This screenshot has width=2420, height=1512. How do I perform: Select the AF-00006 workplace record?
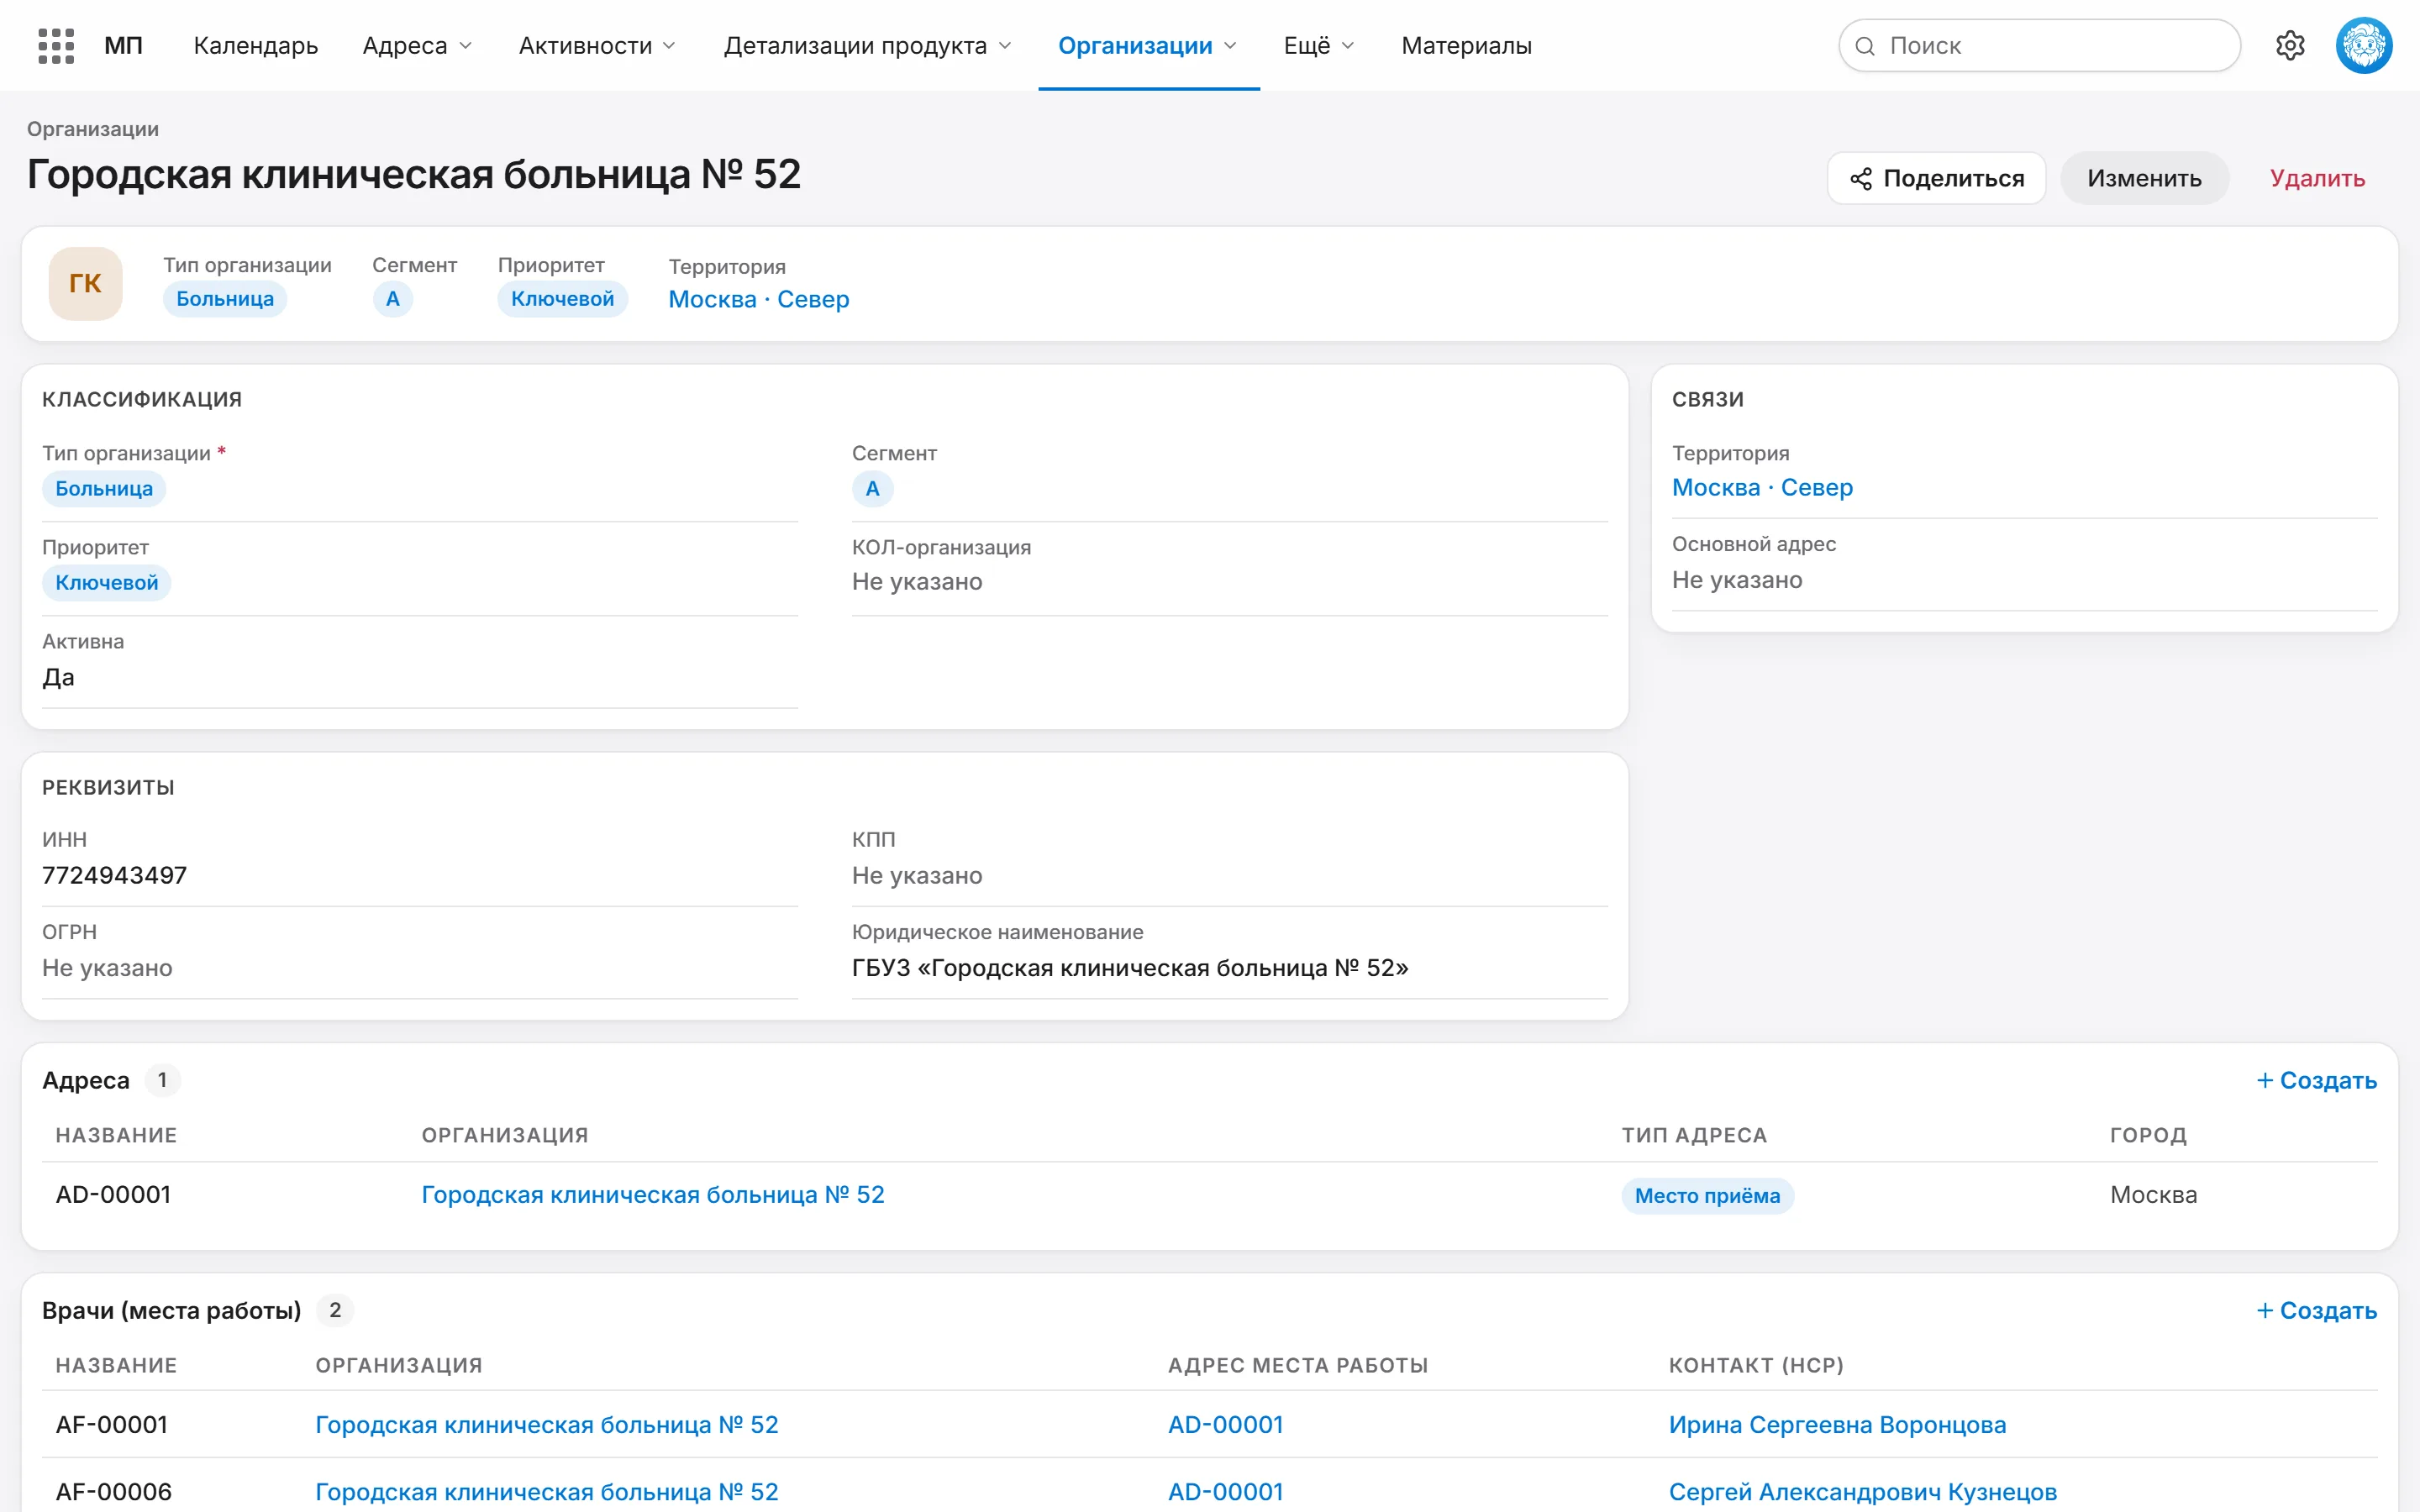click(114, 1492)
